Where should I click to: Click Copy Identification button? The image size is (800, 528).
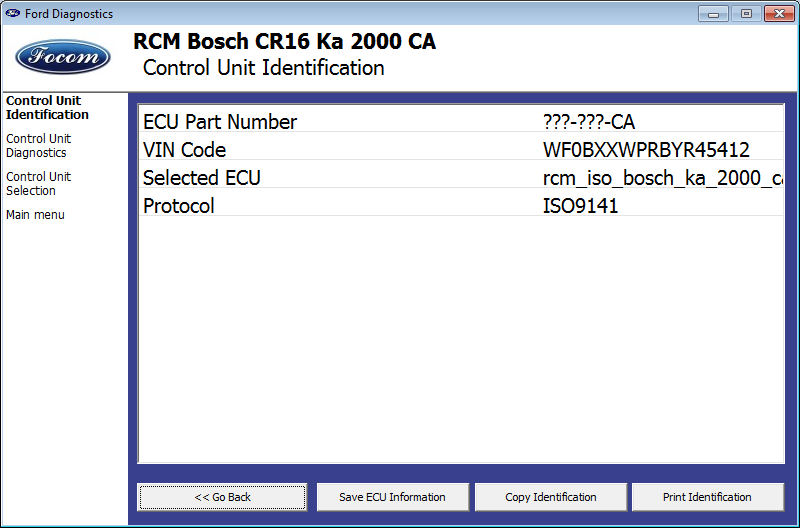pos(550,497)
